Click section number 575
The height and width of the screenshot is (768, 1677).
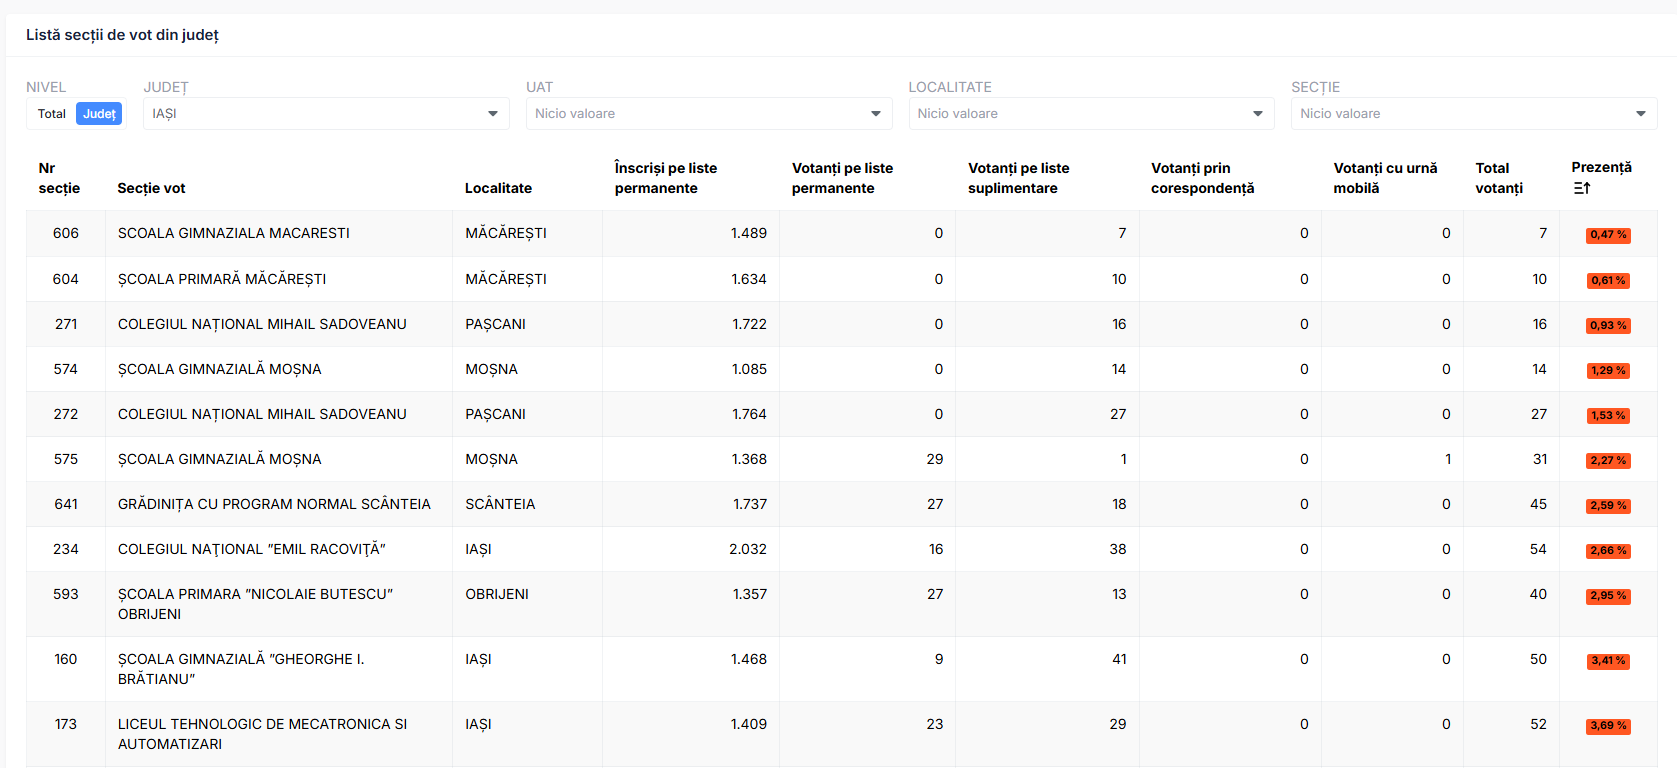coord(66,459)
